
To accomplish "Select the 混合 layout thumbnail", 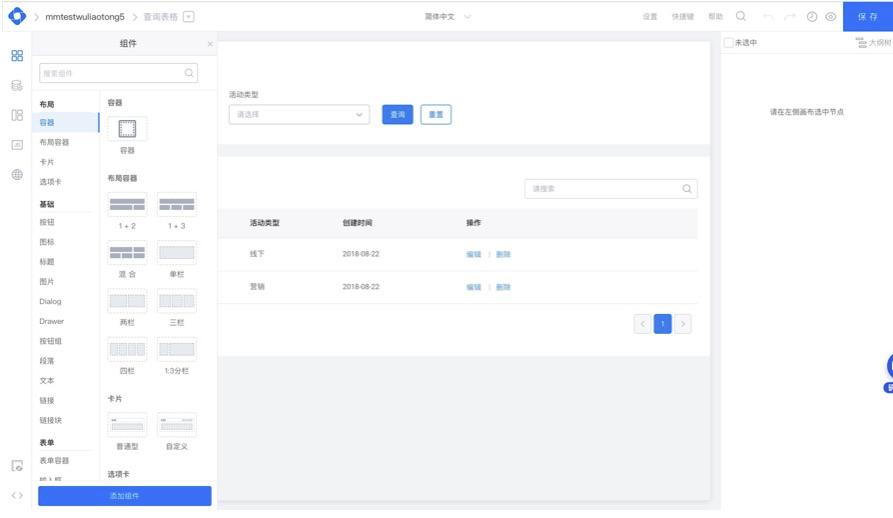I will (127, 252).
